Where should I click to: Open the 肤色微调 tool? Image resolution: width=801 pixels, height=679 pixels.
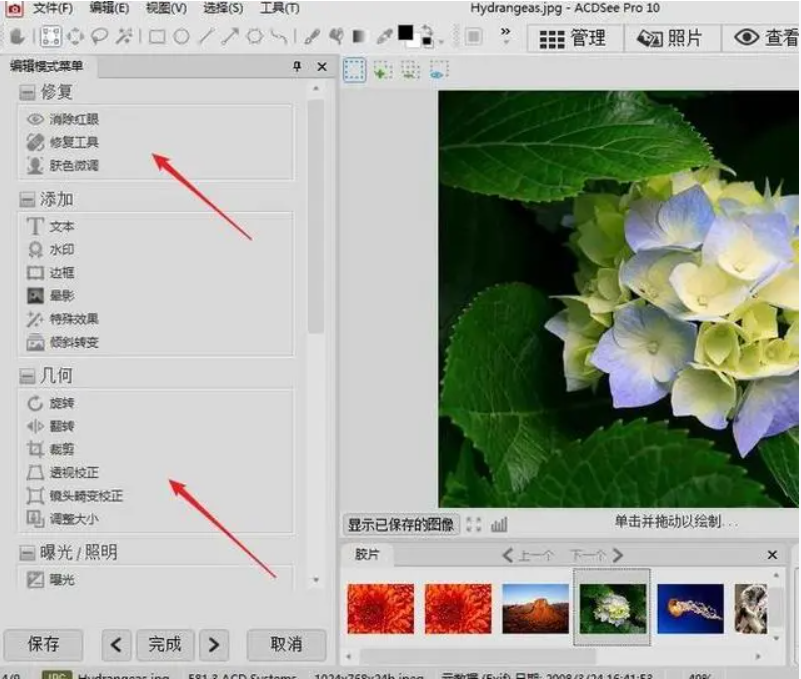click(63, 165)
